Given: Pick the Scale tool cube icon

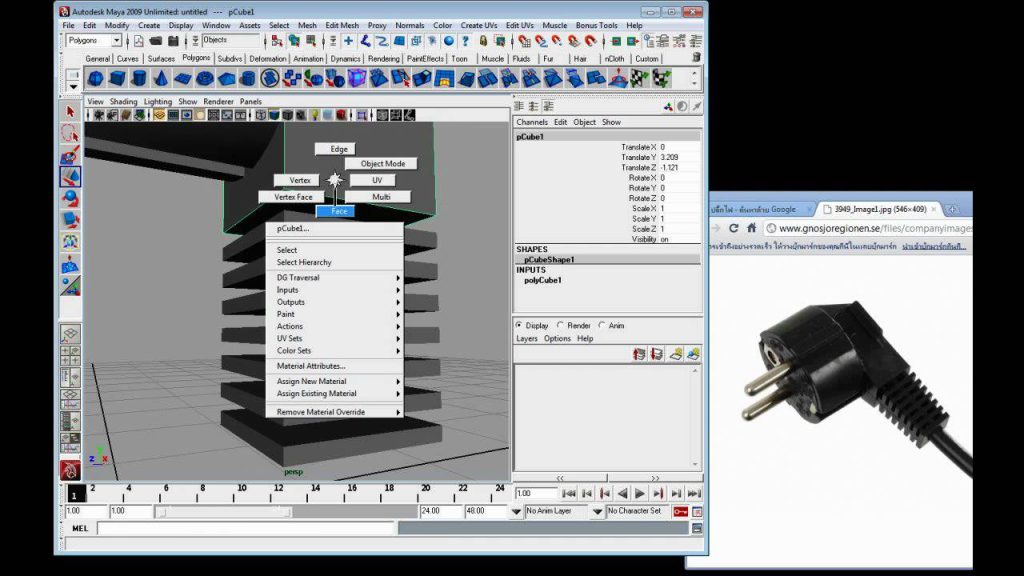Looking at the screenshot, I should coord(70,220).
